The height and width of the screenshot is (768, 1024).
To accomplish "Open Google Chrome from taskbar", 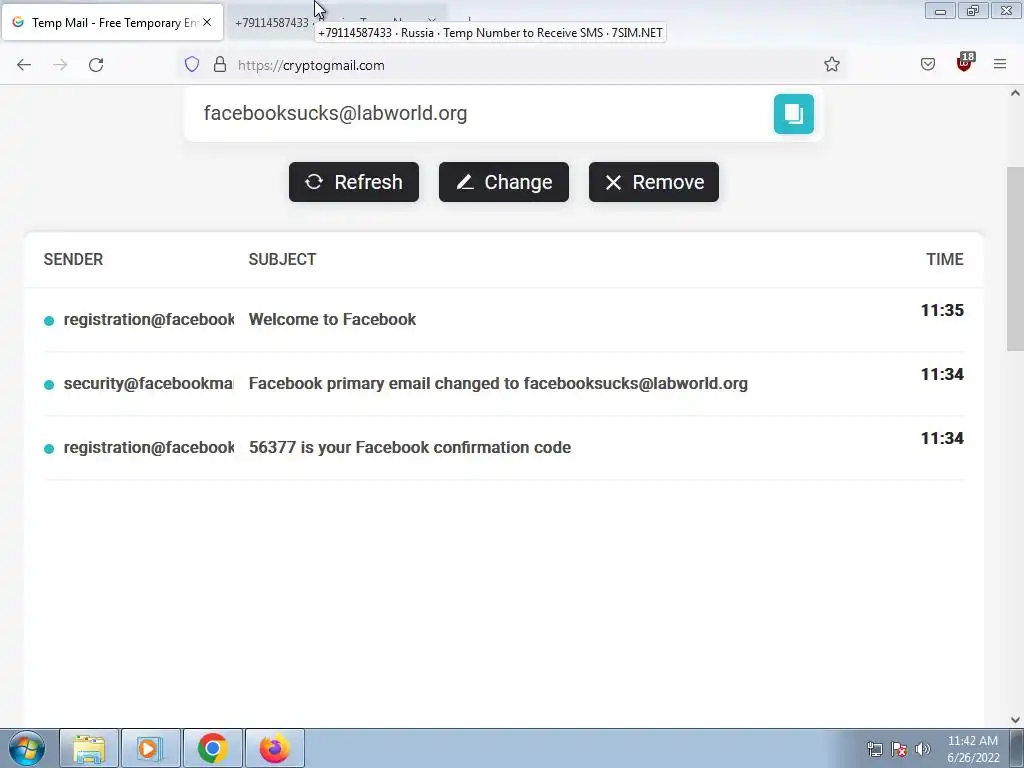I will [213, 748].
